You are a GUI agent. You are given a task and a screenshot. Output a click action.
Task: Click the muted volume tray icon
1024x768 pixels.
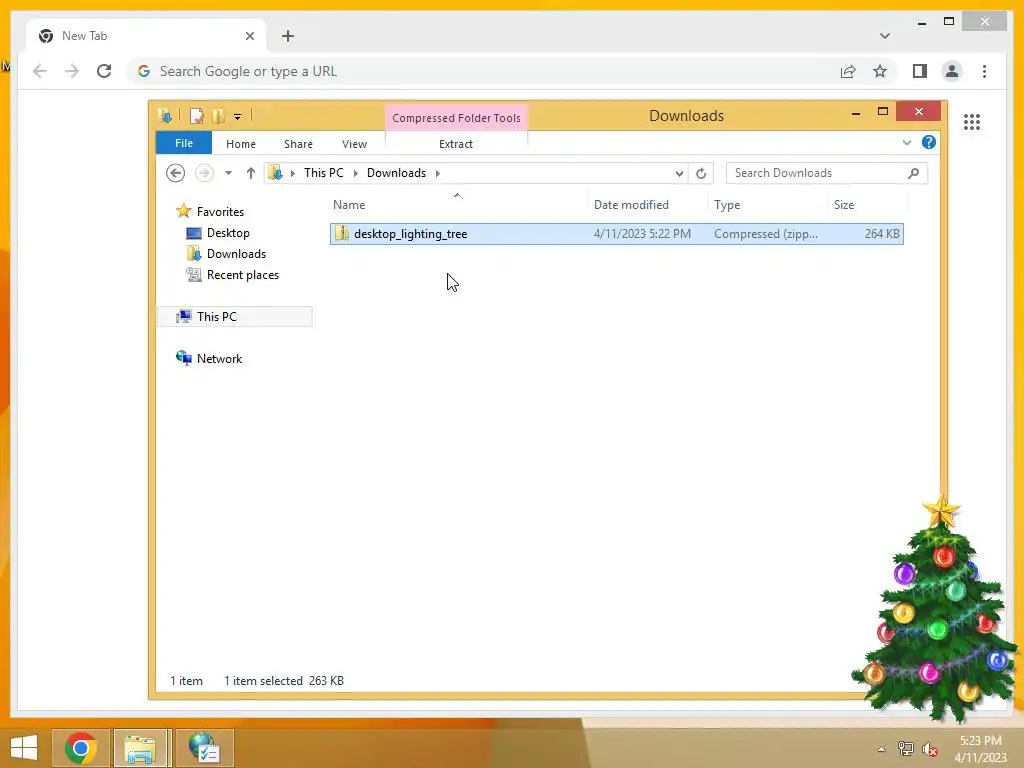tap(929, 749)
